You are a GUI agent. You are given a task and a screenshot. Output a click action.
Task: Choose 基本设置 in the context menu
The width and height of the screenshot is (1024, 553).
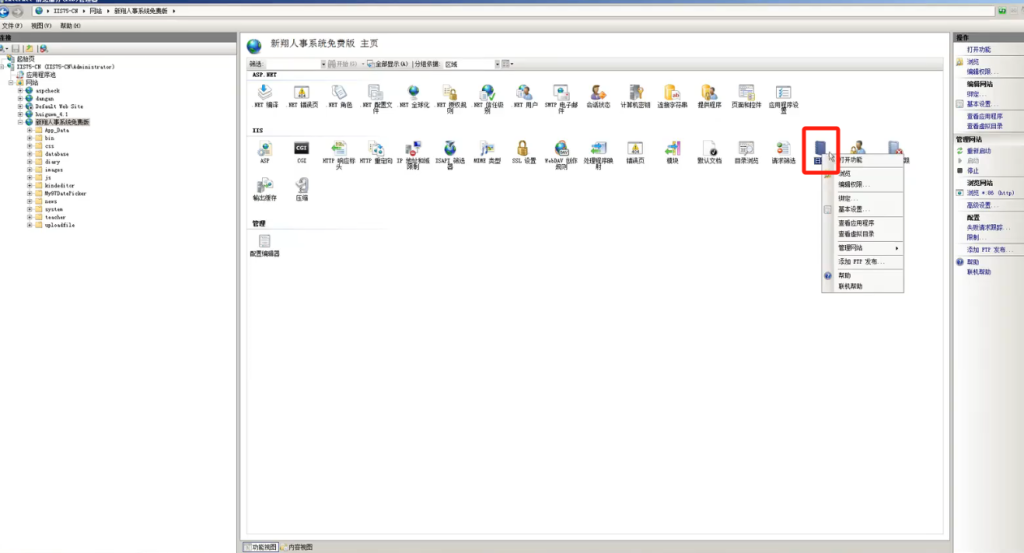(853, 210)
